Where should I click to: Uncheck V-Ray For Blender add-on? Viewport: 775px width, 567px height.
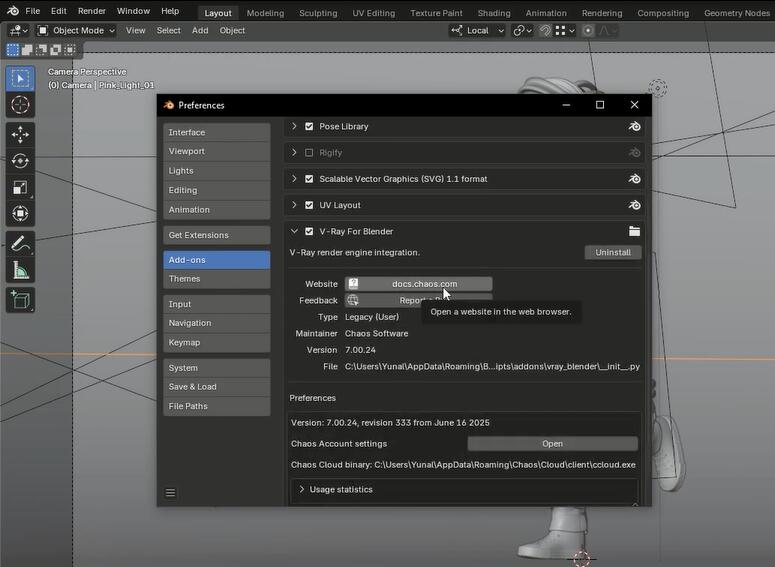309,231
